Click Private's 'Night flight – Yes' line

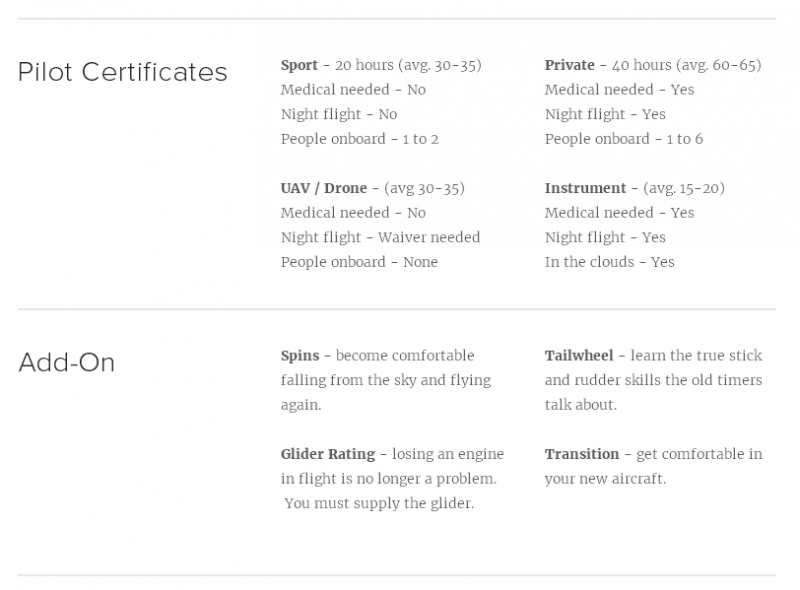pos(605,114)
